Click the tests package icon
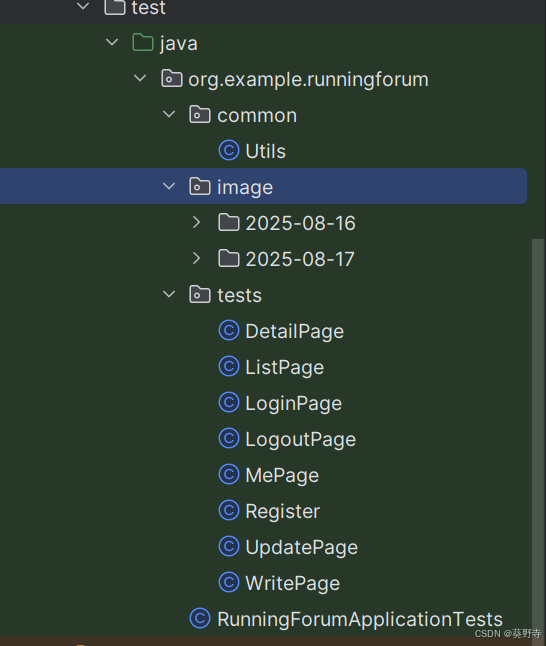Viewport: 546px width, 646px height. [x=200, y=294]
